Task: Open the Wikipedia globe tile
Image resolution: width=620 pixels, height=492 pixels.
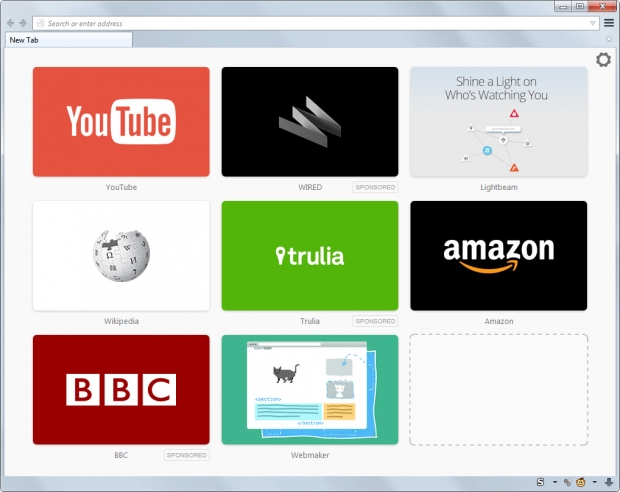Action: point(121,255)
